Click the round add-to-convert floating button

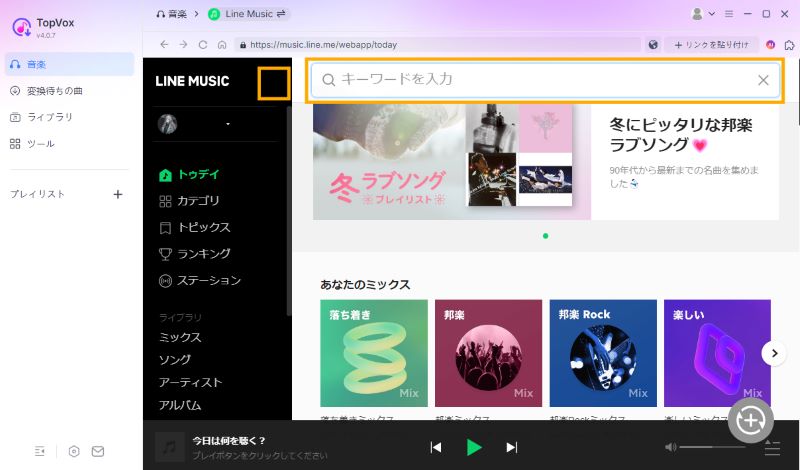(x=751, y=420)
